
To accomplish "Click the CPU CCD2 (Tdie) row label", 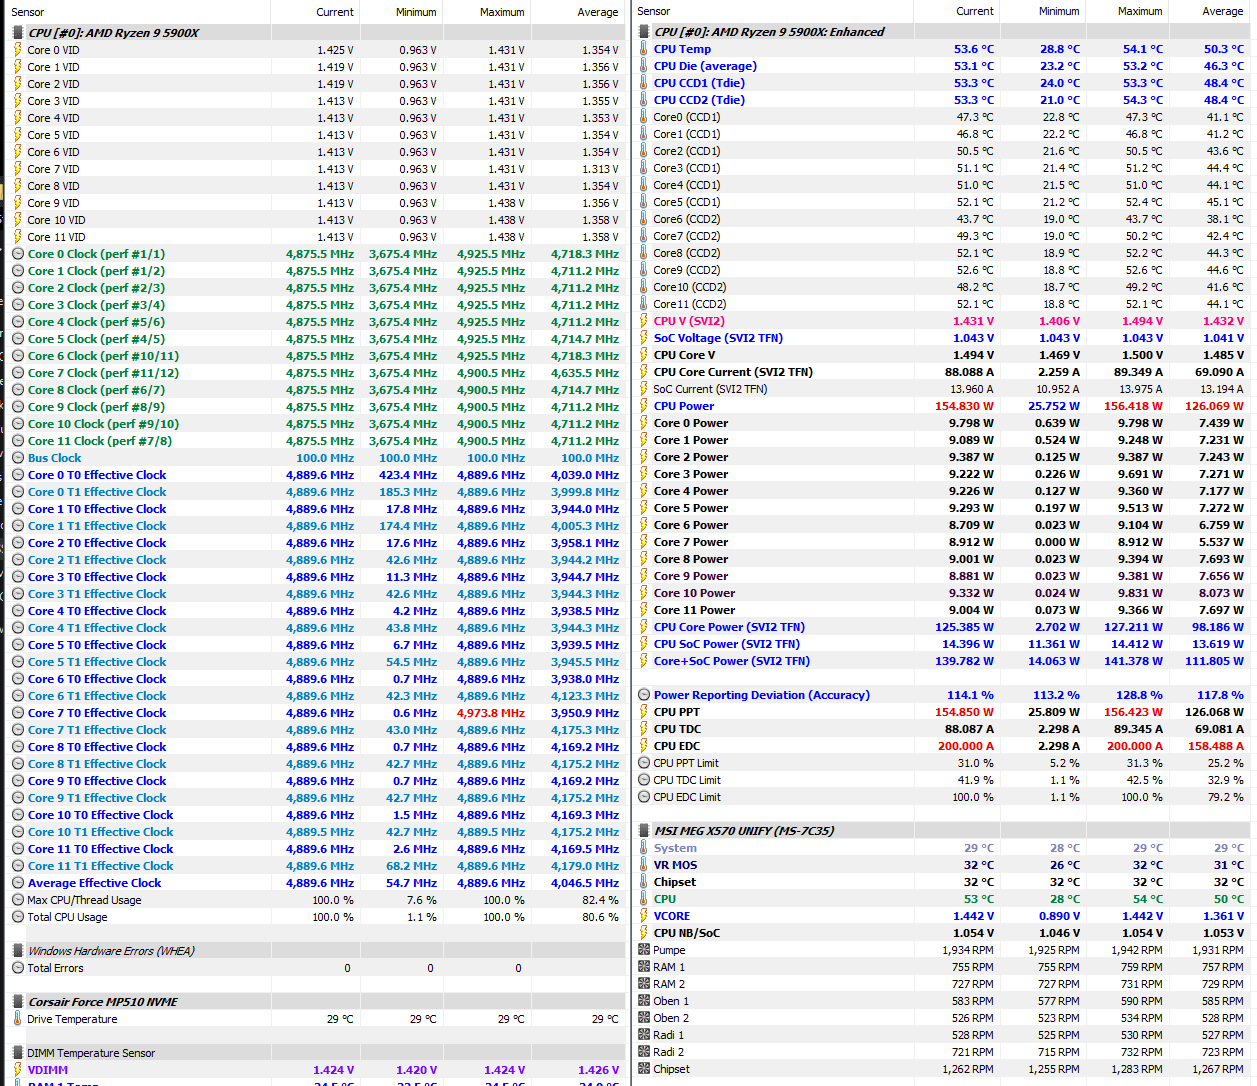I will (x=699, y=100).
